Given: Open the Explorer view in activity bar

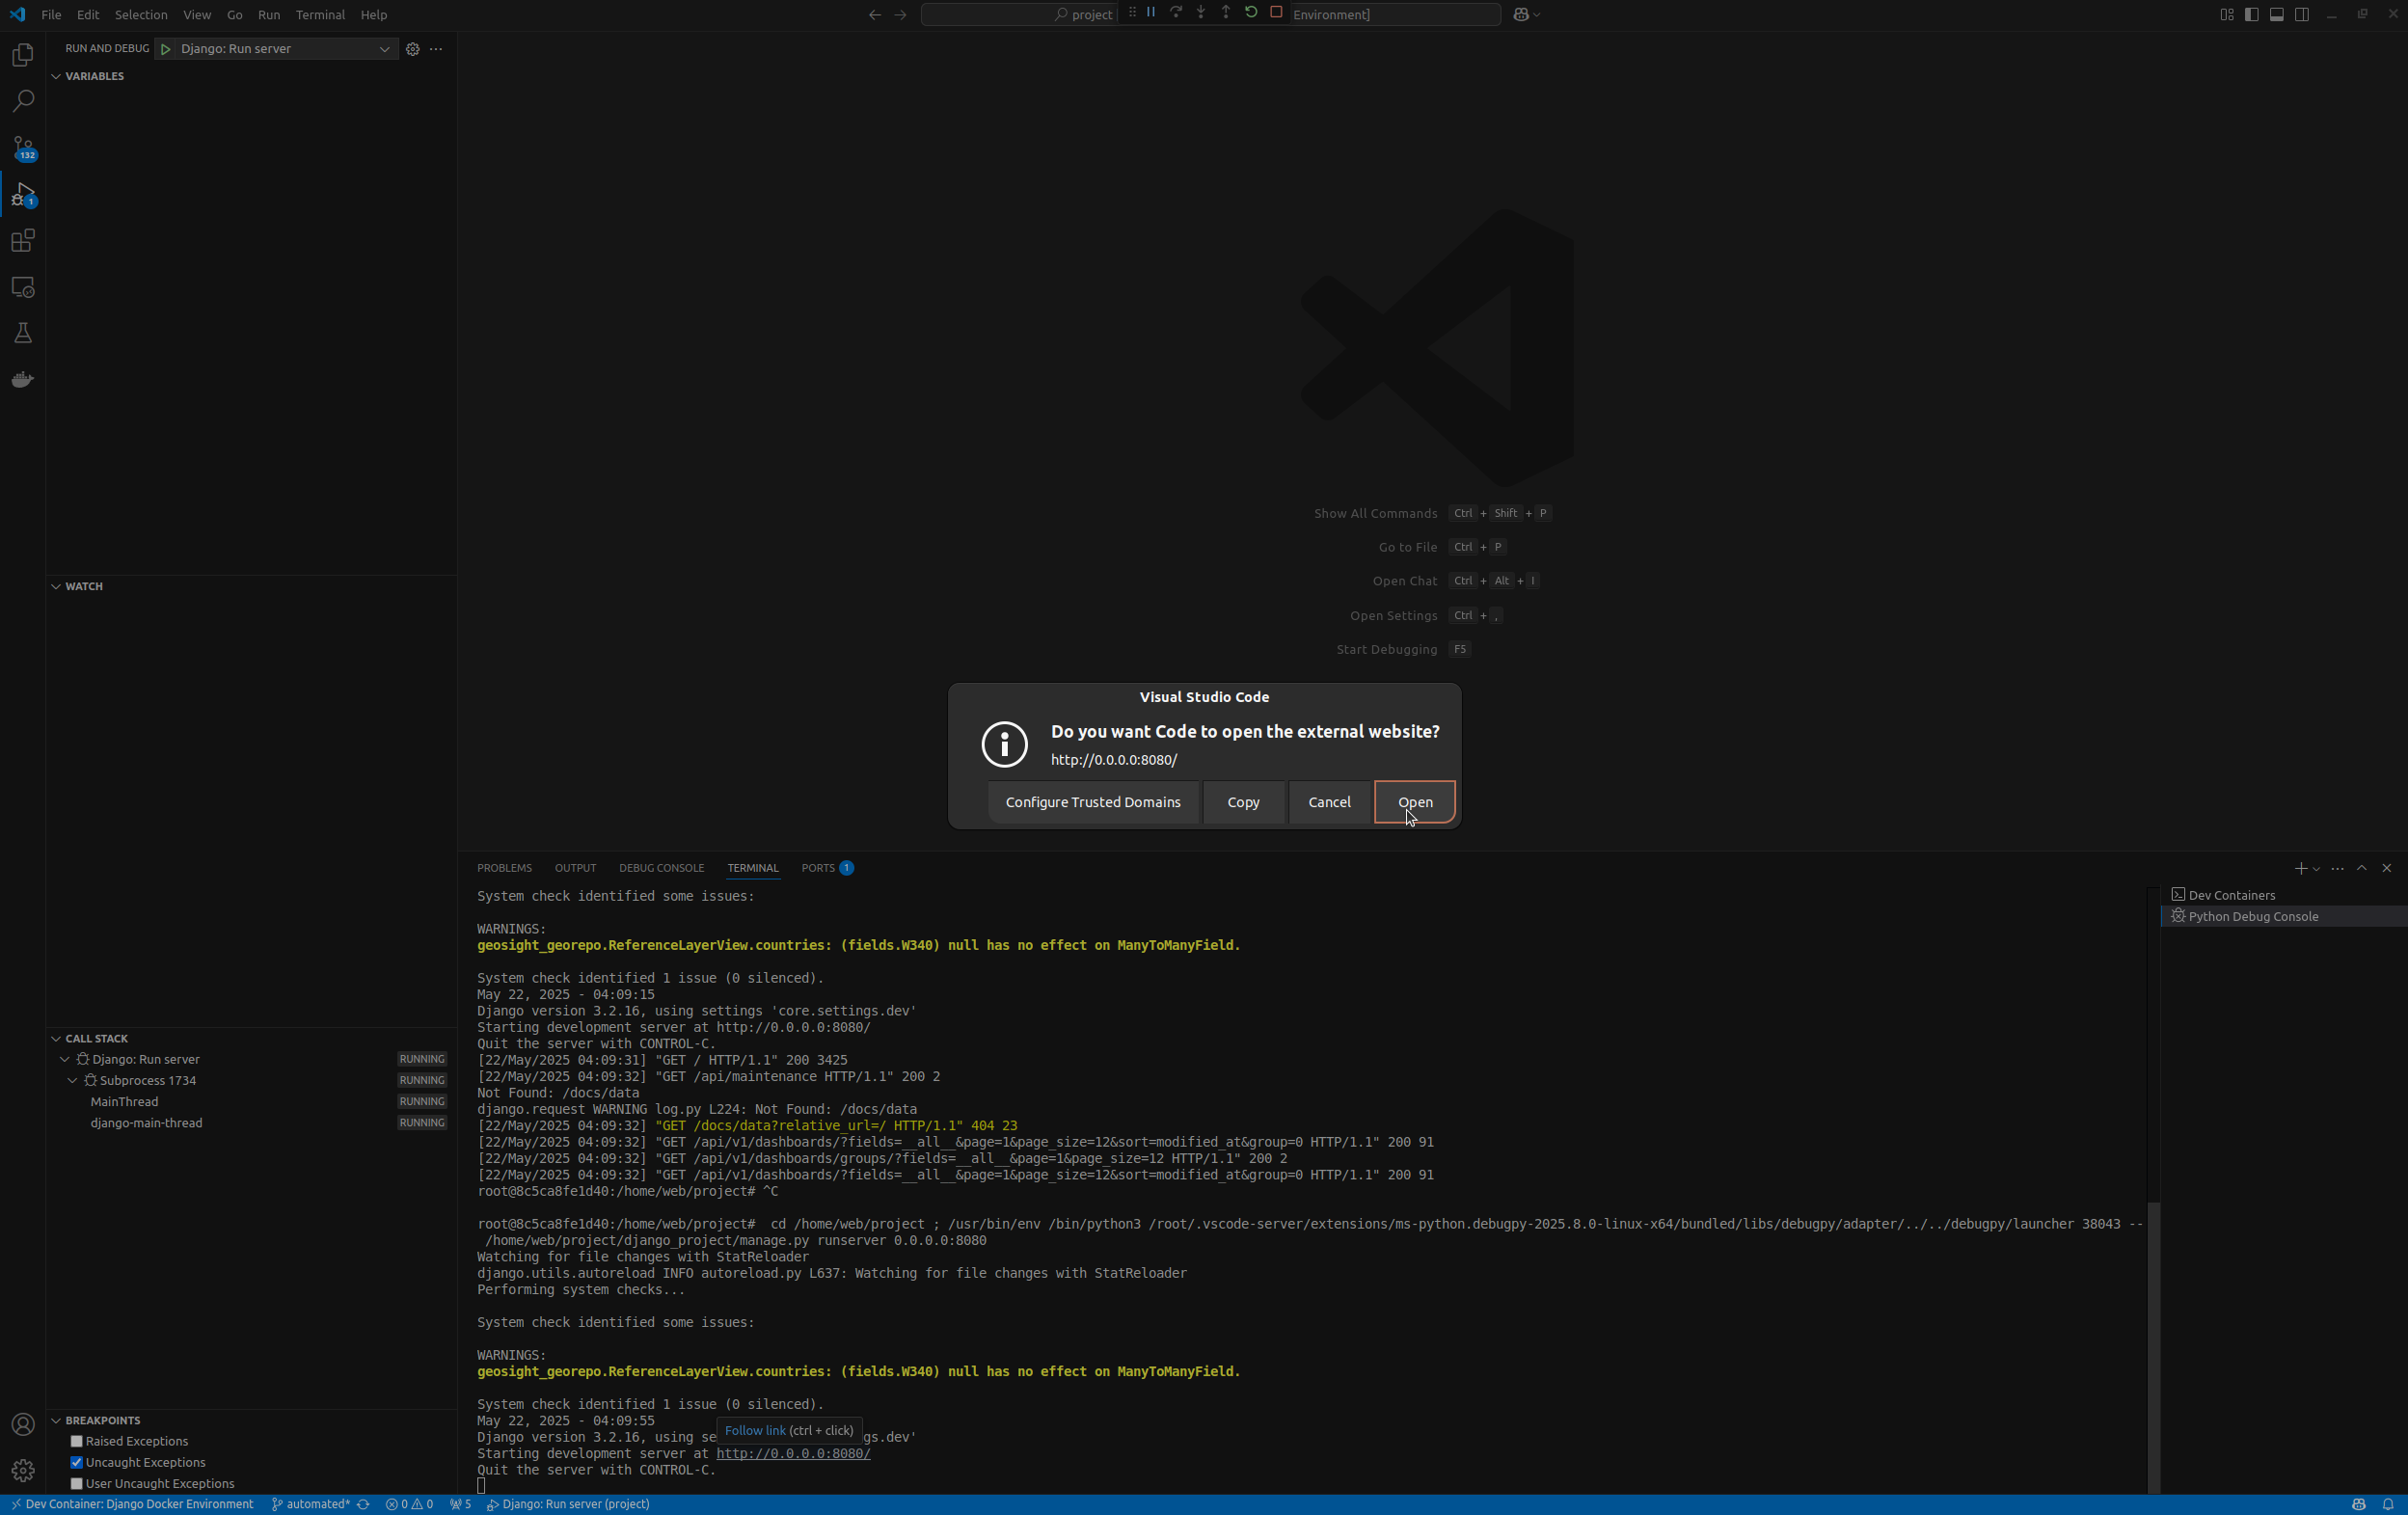Looking at the screenshot, I should pyautogui.click(x=23, y=55).
